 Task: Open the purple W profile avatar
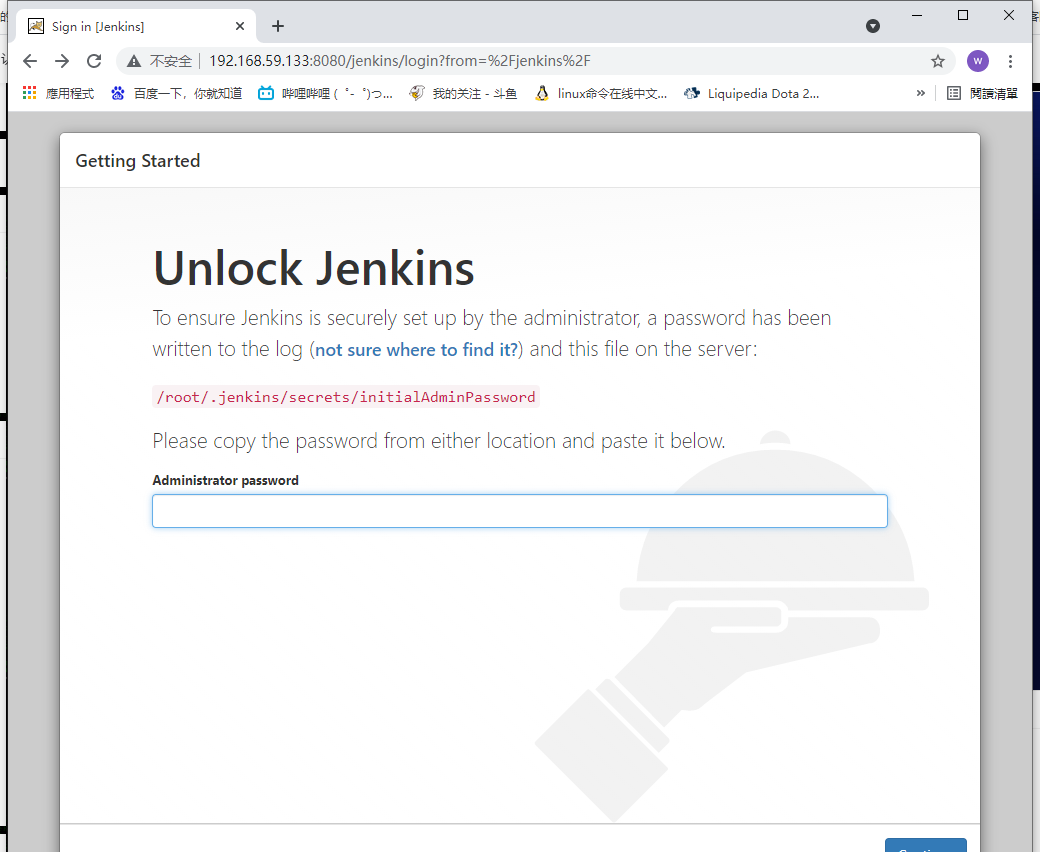[978, 61]
